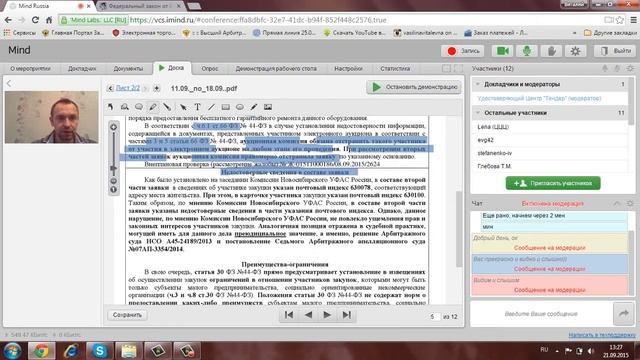Select the ellipse shape tool
Screen dimensions: 640x360
click(x=240, y=107)
